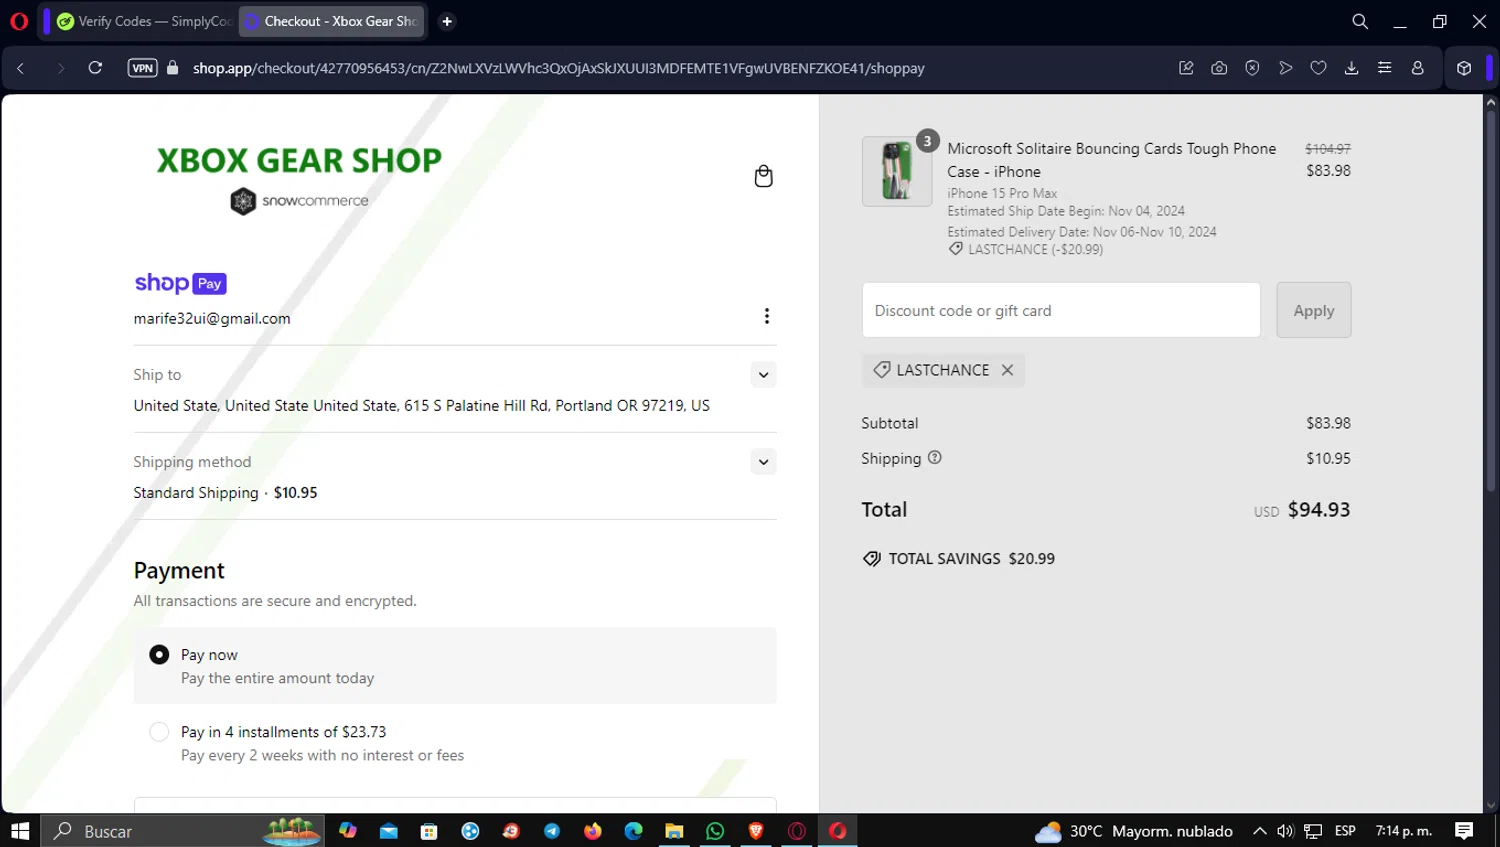Expand the Shipping method dropdown
Image resolution: width=1500 pixels, height=847 pixels.
click(x=763, y=462)
